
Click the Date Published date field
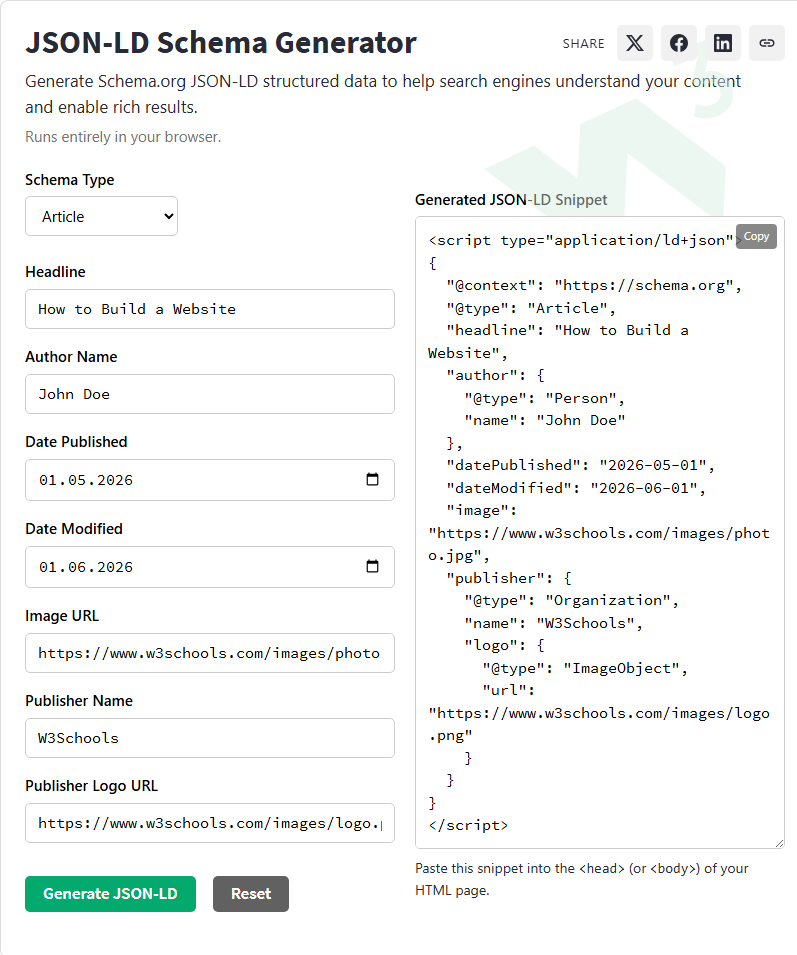tap(209, 480)
